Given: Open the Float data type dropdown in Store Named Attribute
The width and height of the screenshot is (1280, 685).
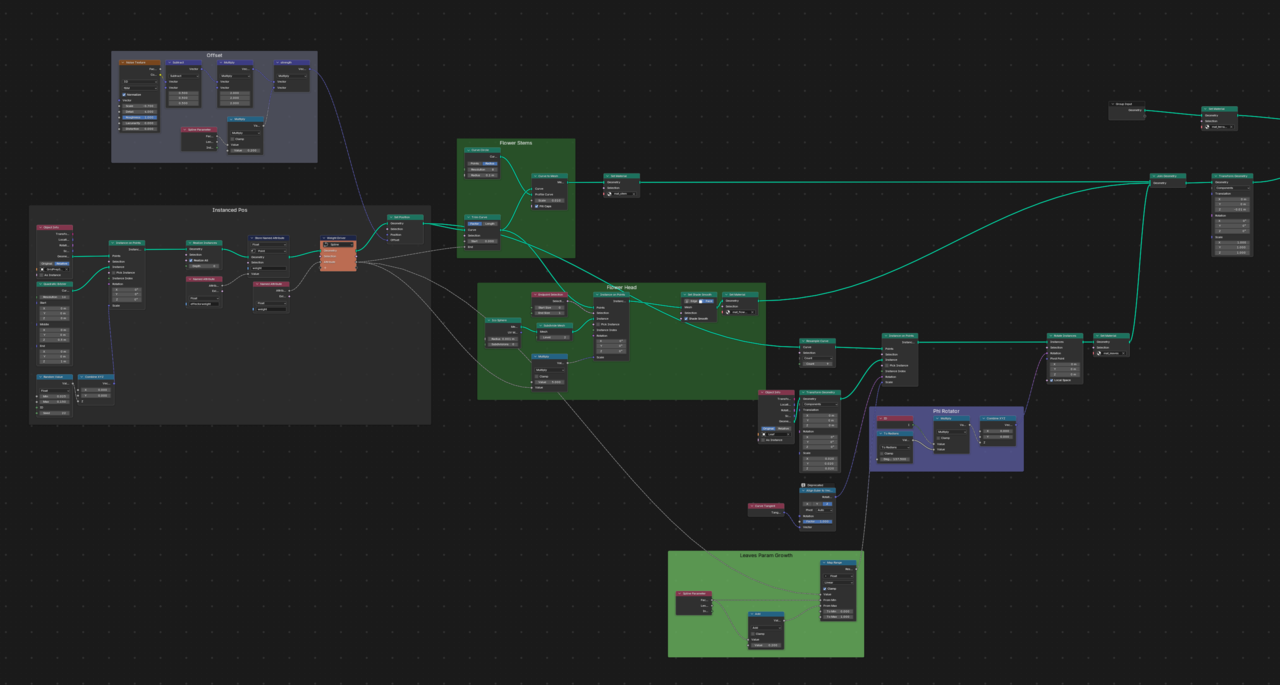Looking at the screenshot, I should click(269, 244).
